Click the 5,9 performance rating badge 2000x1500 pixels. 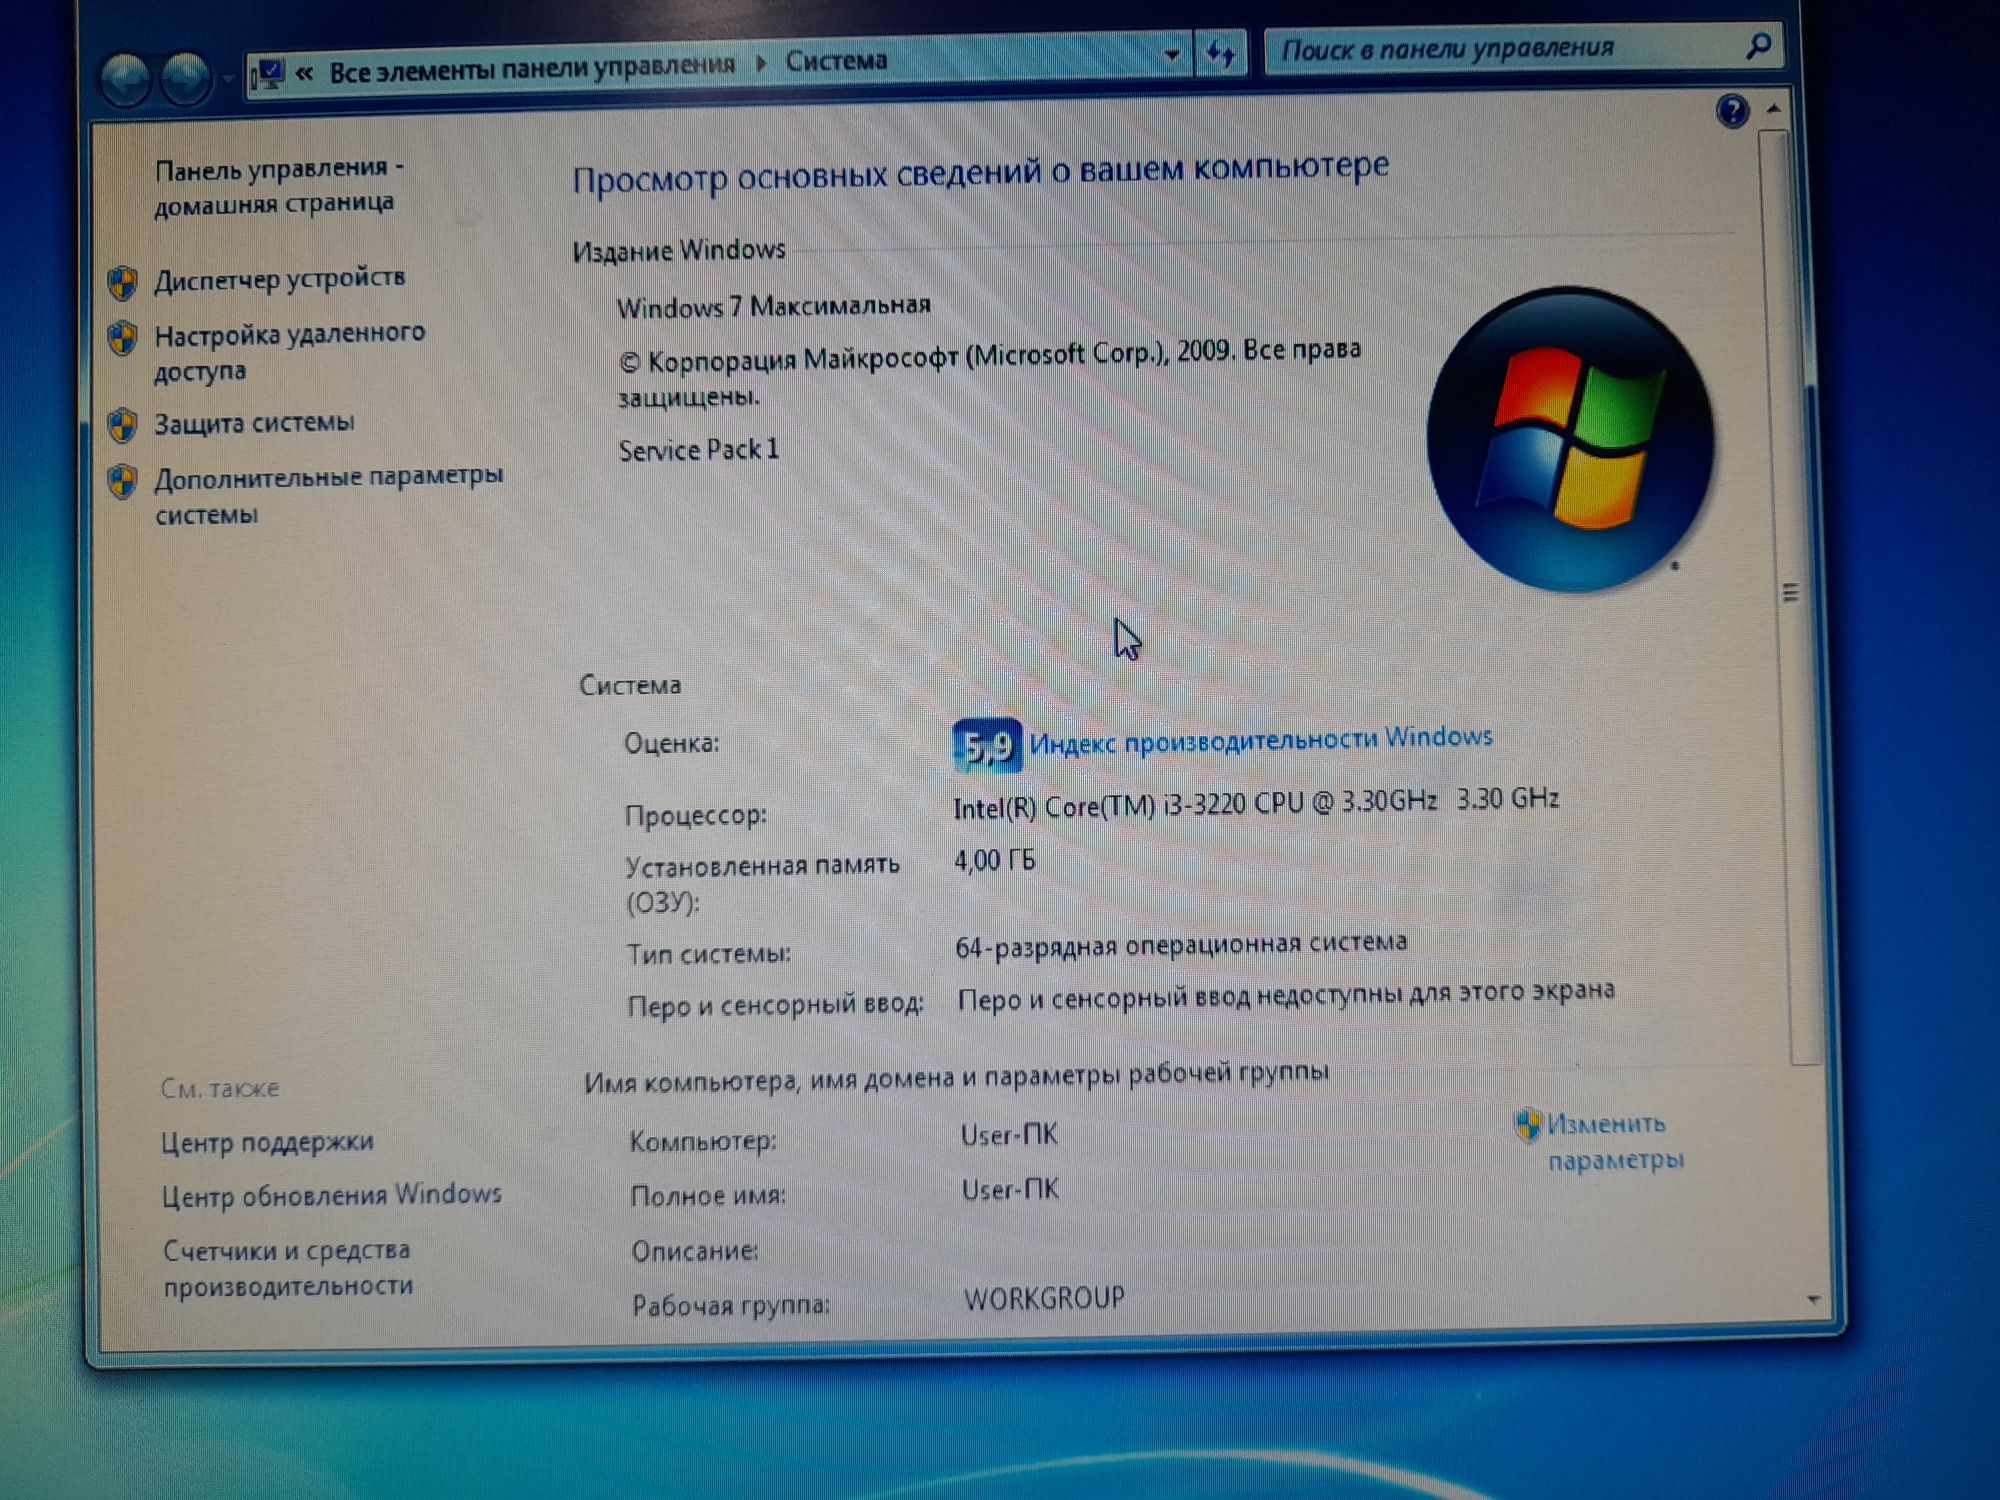pyautogui.click(x=987, y=746)
